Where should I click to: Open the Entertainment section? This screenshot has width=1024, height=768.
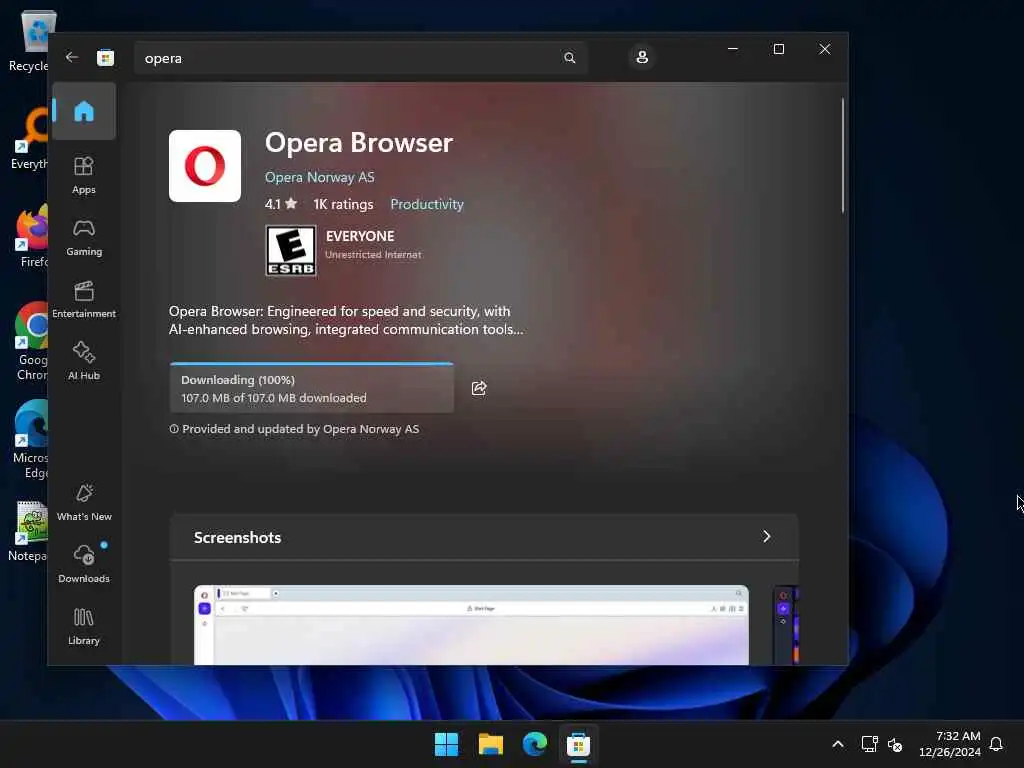[x=84, y=300]
